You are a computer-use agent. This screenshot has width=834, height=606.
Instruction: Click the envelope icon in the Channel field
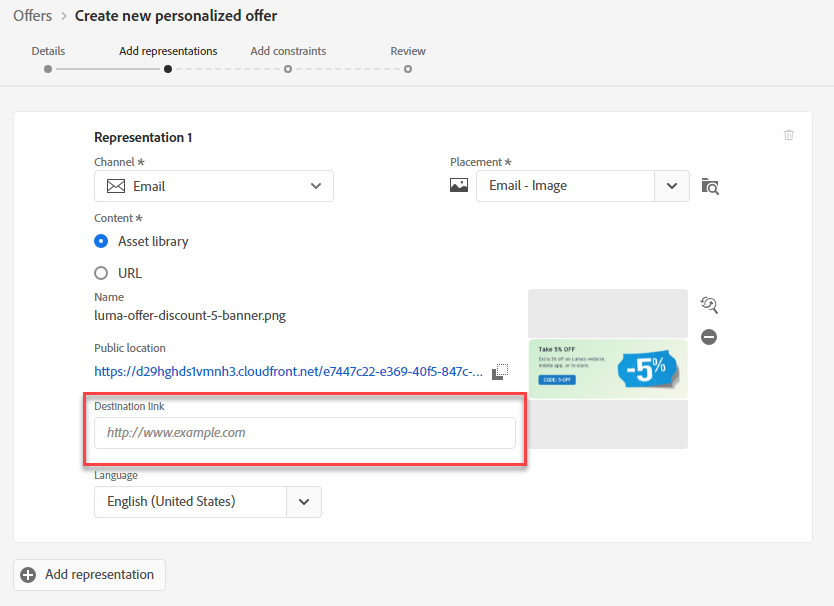pyautogui.click(x=116, y=186)
